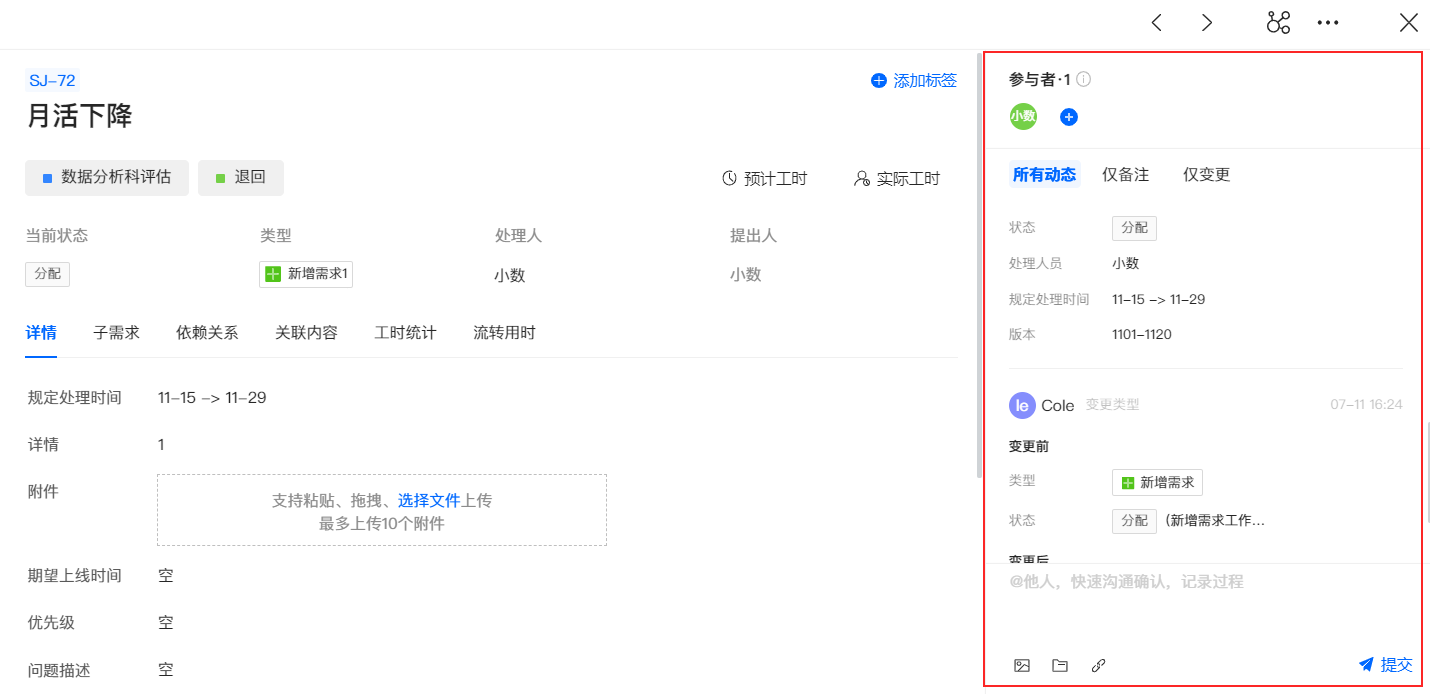Change the 小数 handler field
The width and height of the screenshot is (1430, 694).
pos(510,275)
